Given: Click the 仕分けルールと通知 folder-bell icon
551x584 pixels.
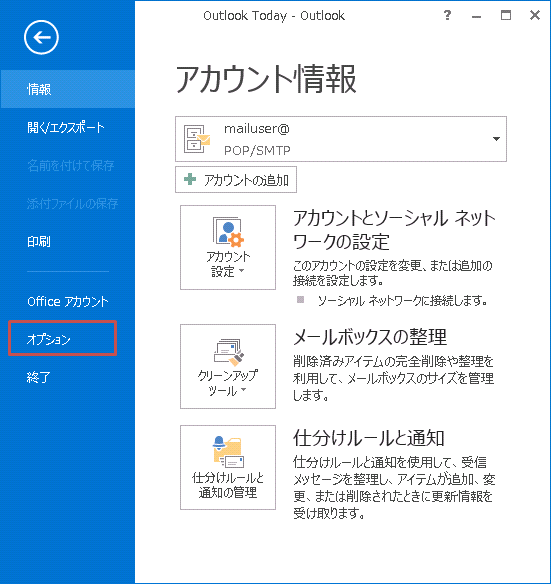Looking at the screenshot, I should (228, 452).
